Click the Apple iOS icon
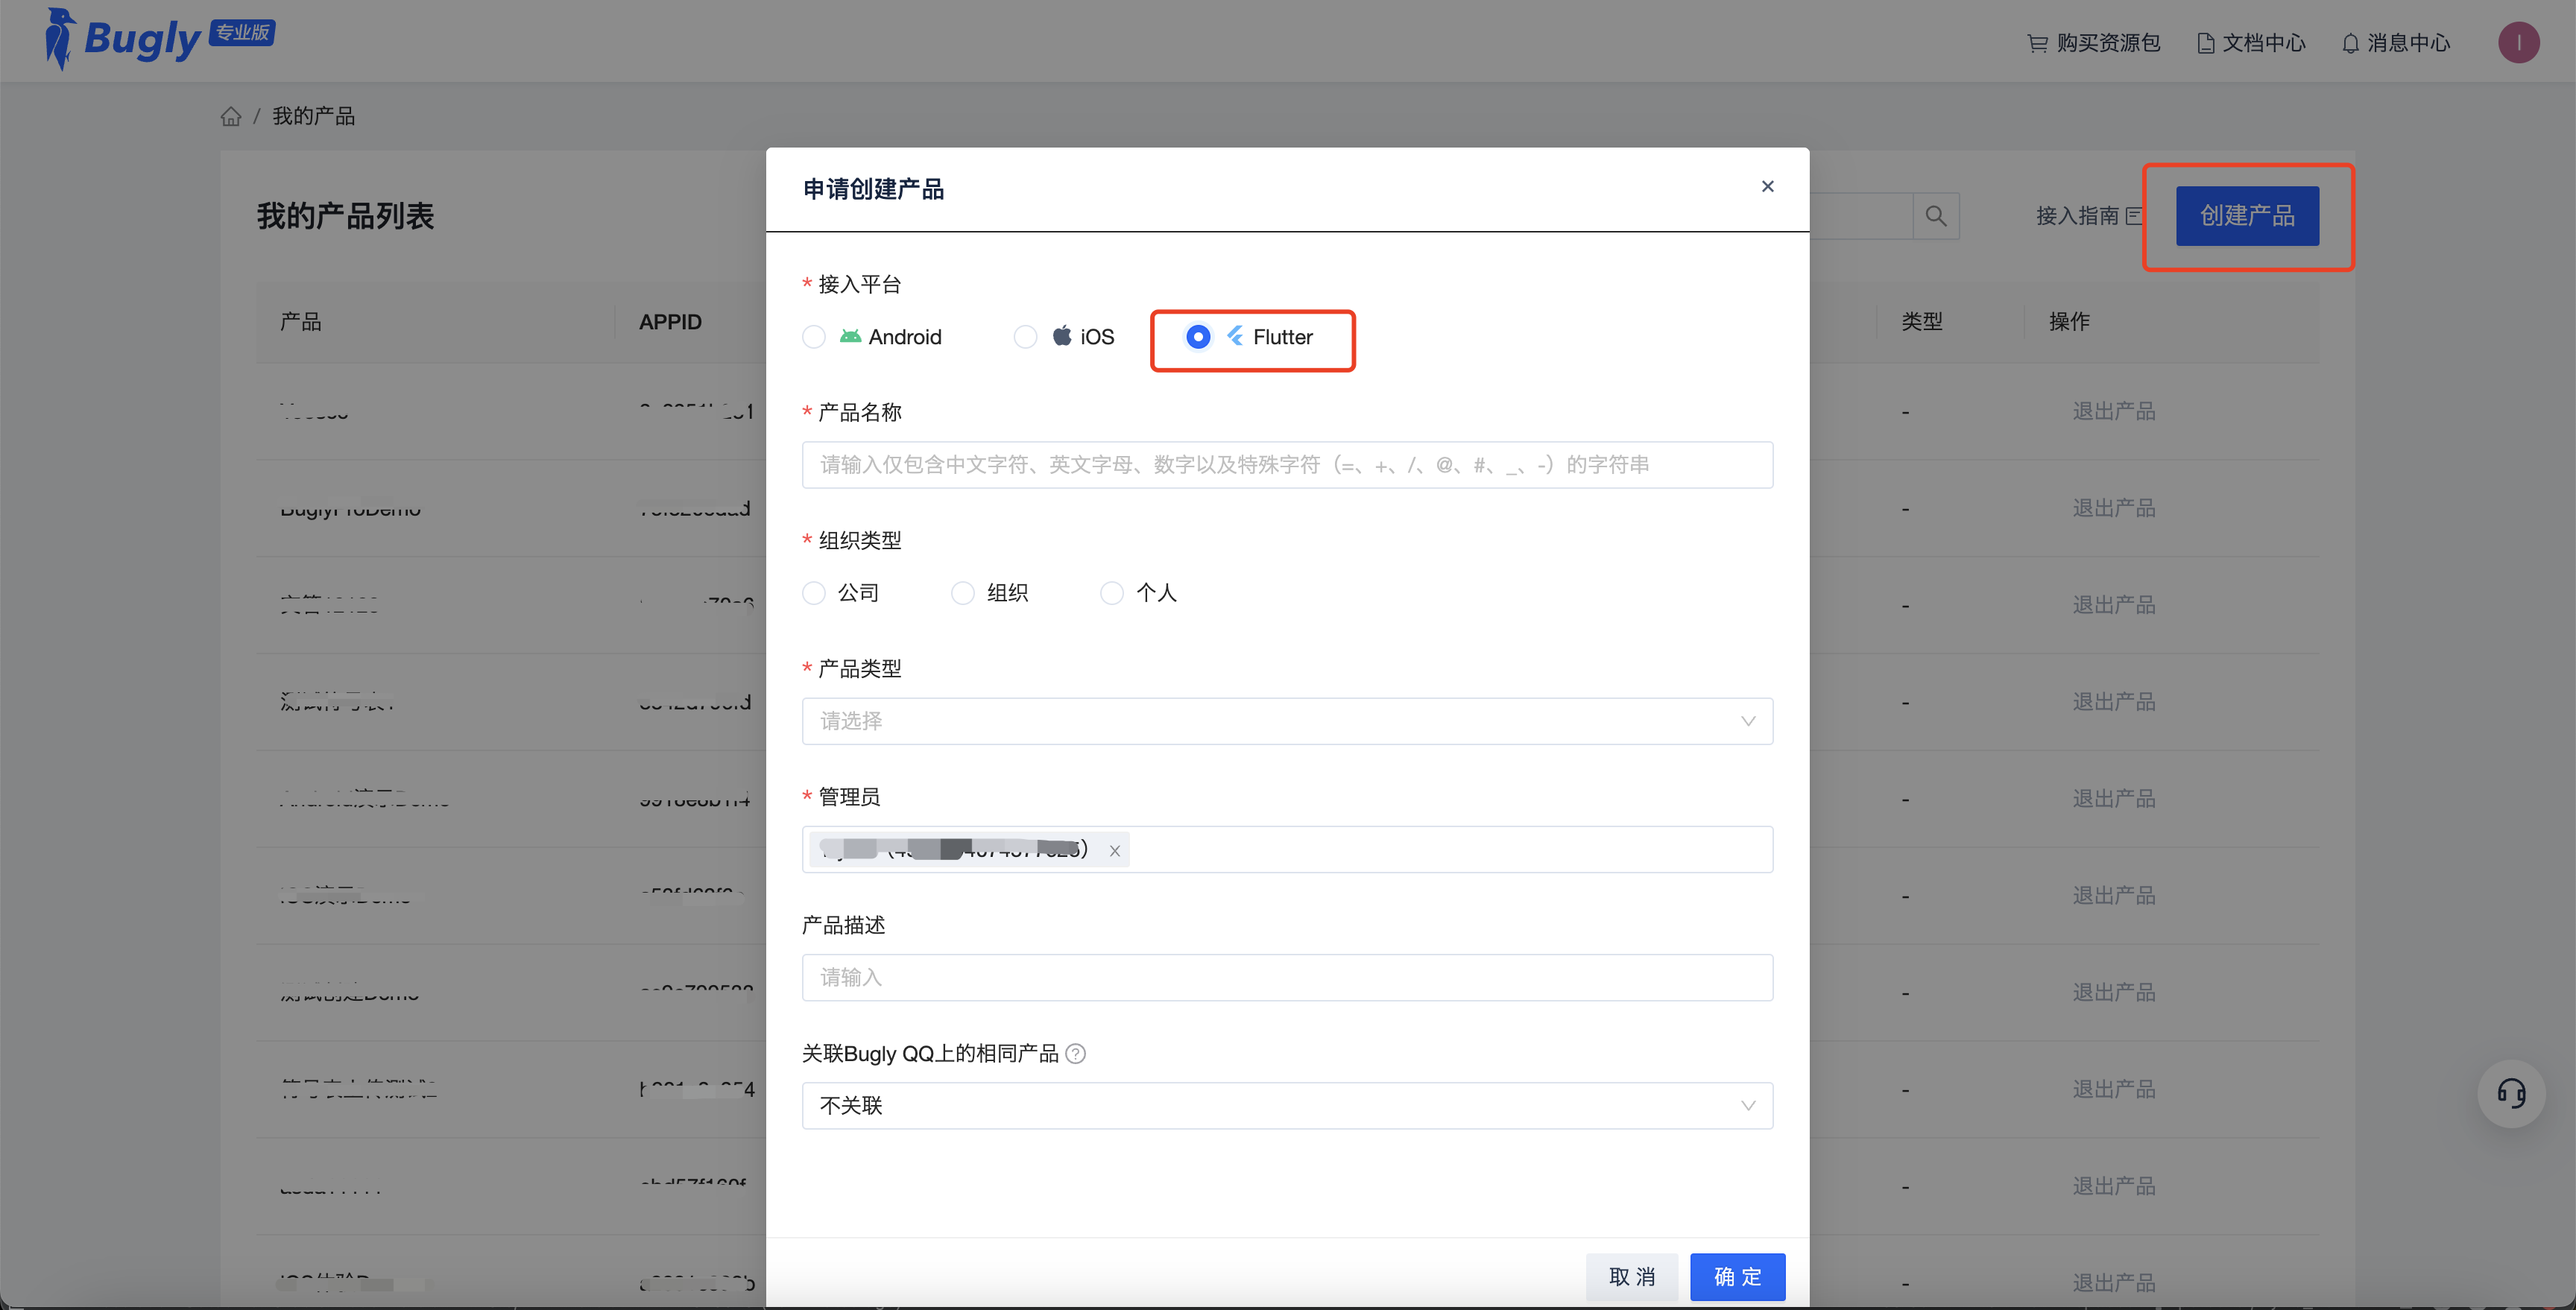 [x=1062, y=336]
